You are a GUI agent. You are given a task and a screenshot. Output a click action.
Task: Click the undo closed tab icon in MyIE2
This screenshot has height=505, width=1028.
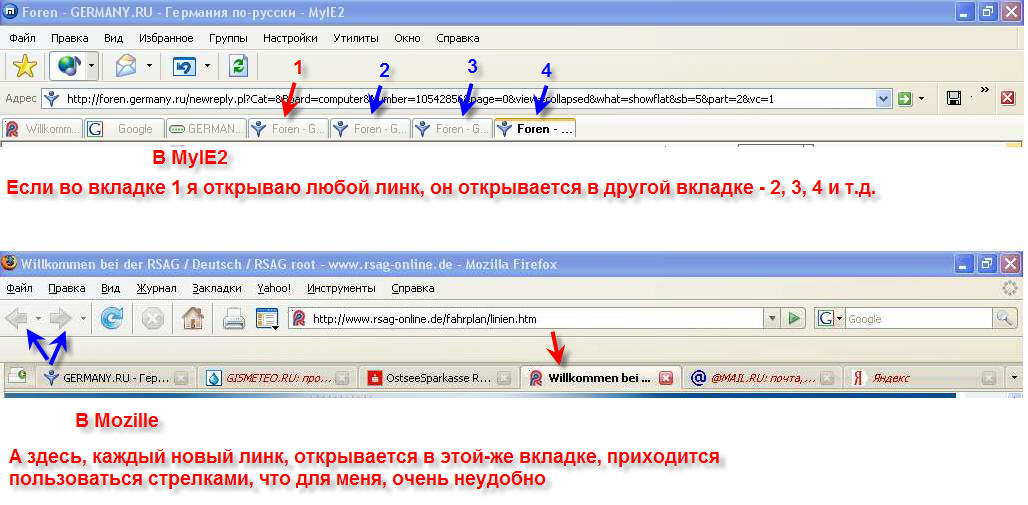click(185, 66)
